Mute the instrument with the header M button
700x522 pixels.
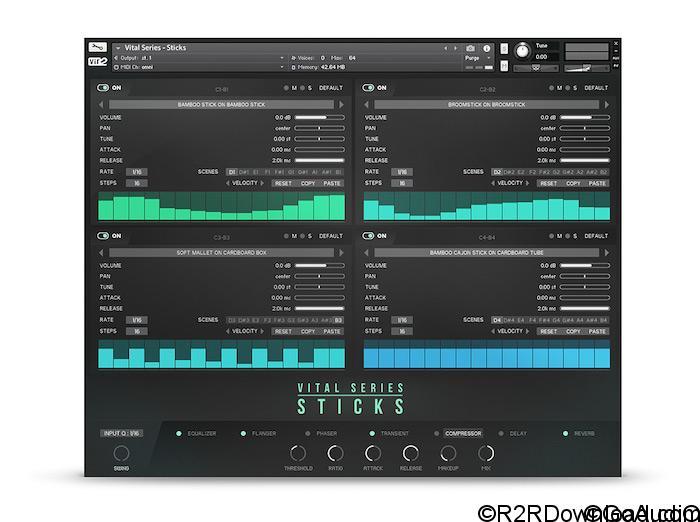click(x=504, y=66)
